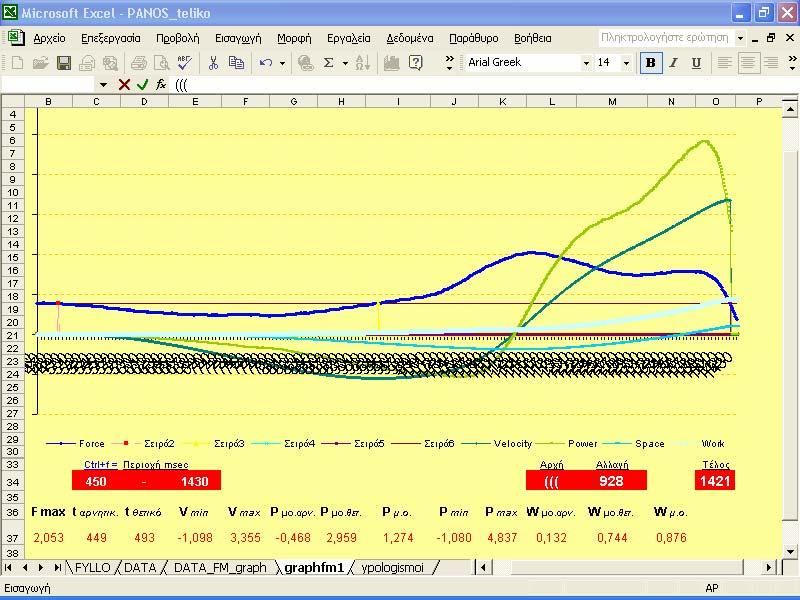Click the fx Insert Function icon
Viewport: 800px width, 600px height.
[161, 84]
